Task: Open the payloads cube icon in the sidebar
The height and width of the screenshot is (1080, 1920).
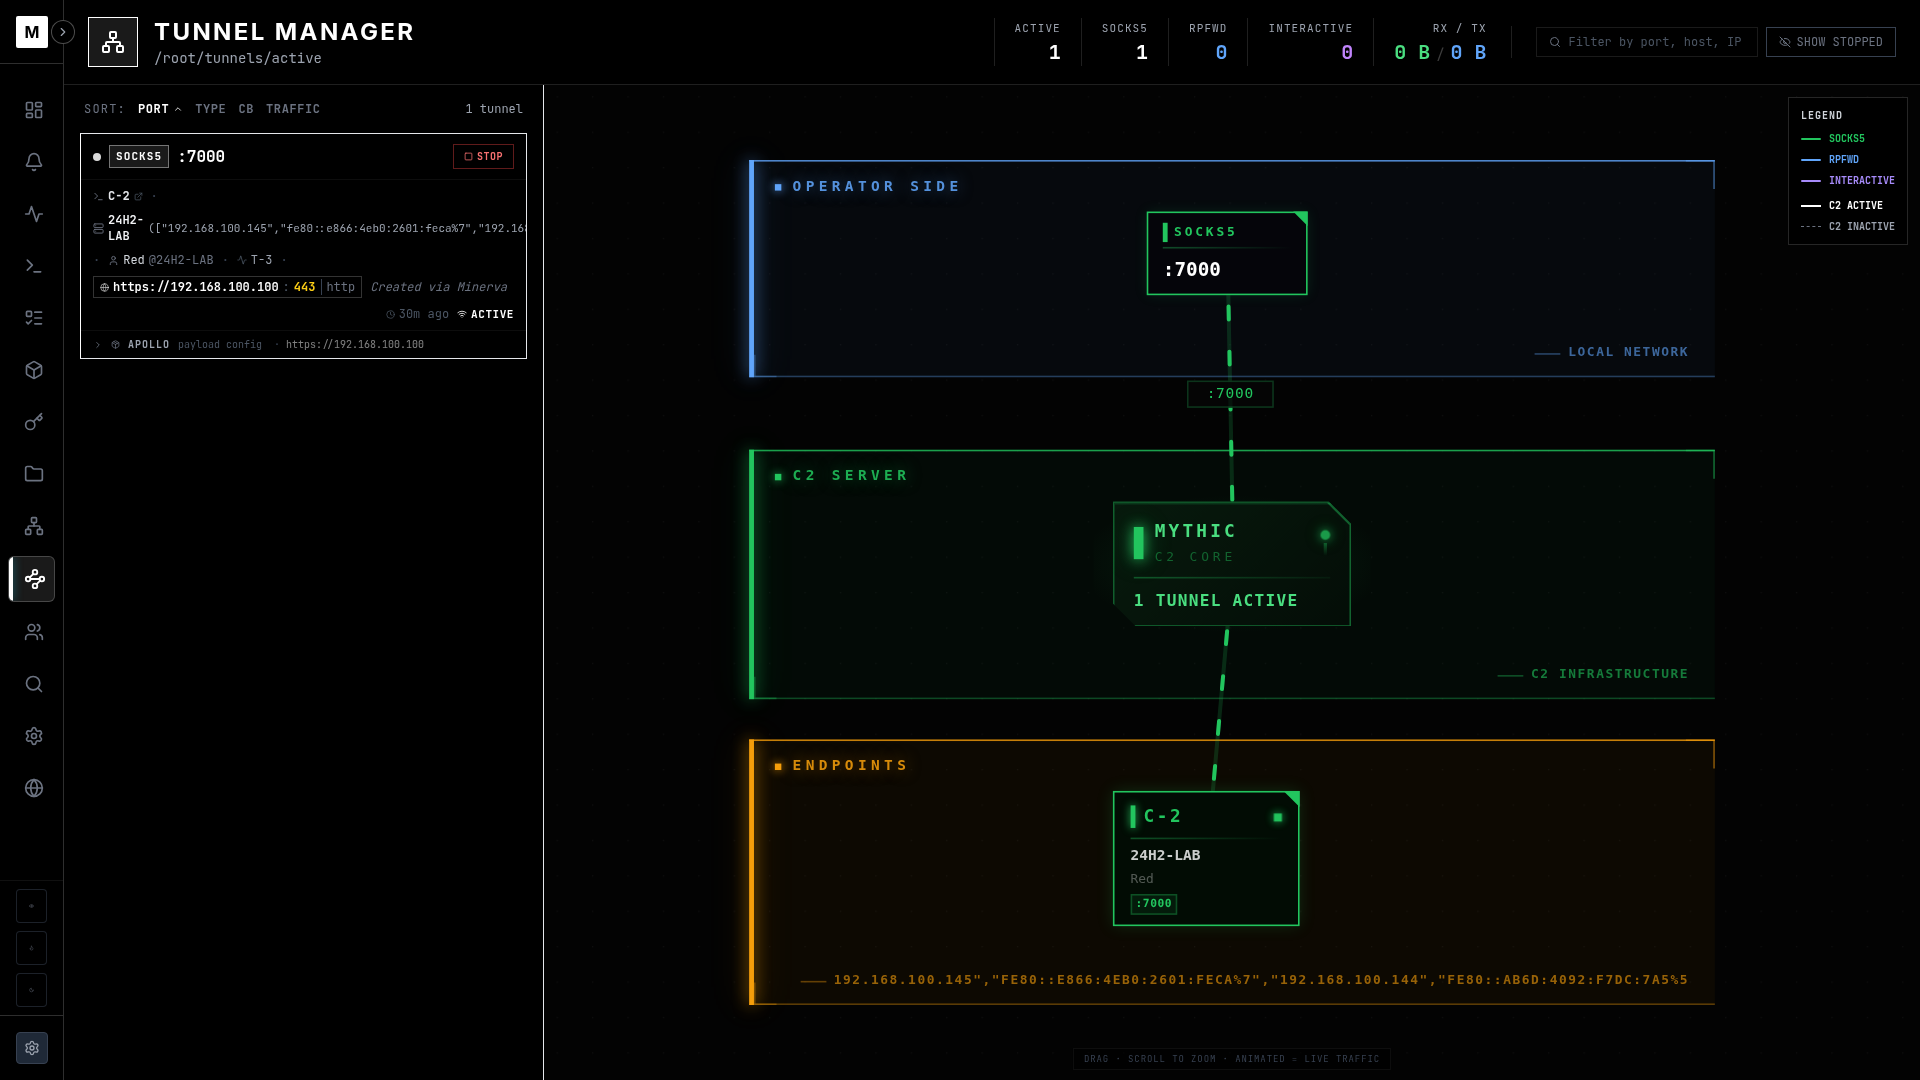Action: coord(34,370)
